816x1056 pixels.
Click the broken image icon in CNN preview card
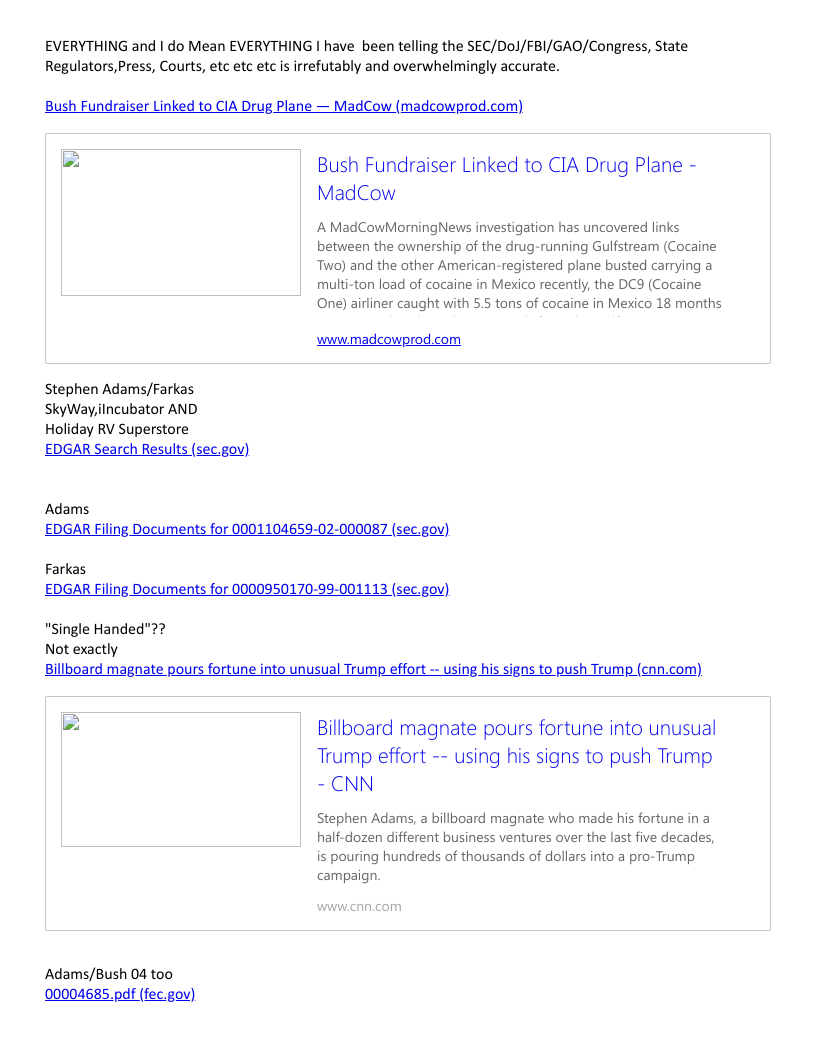pos(70,723)
